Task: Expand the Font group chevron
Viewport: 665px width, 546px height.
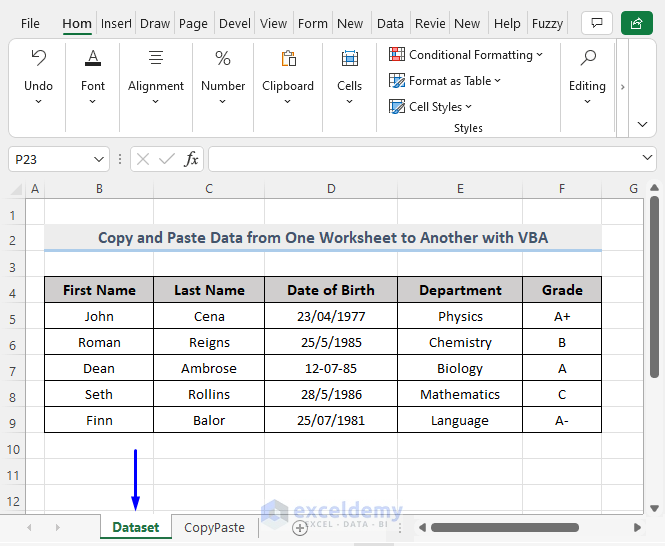Action: click(92, 101)
